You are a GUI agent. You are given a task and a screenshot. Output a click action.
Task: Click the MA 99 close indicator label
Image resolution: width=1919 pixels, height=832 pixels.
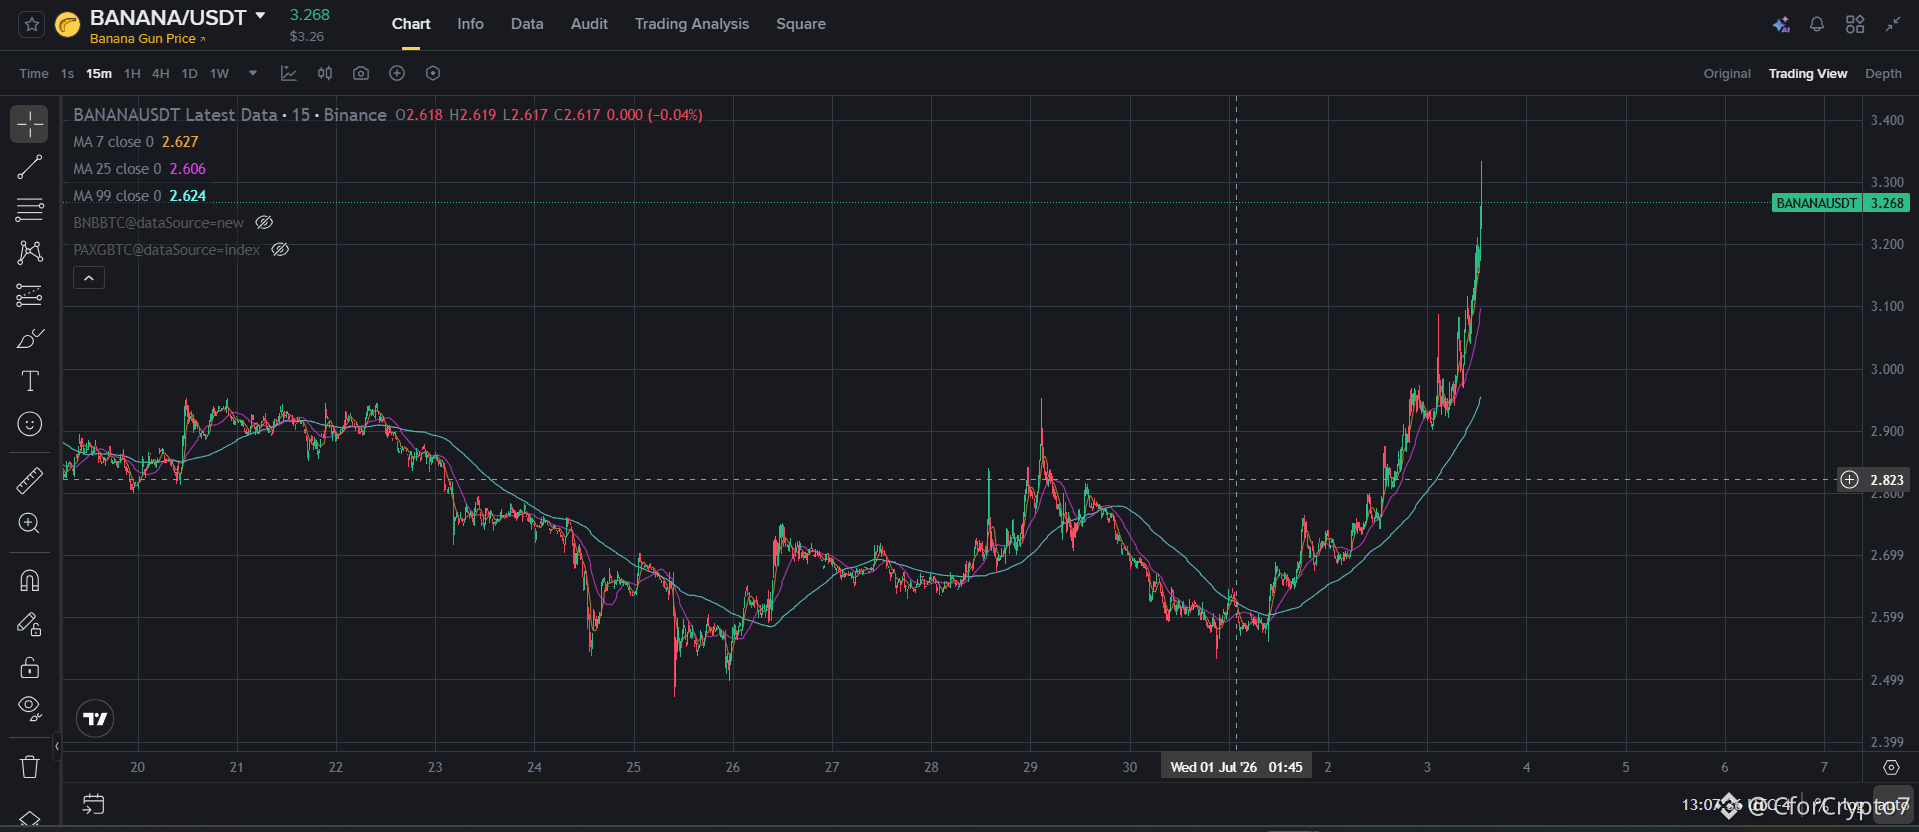tap(117, 196)
